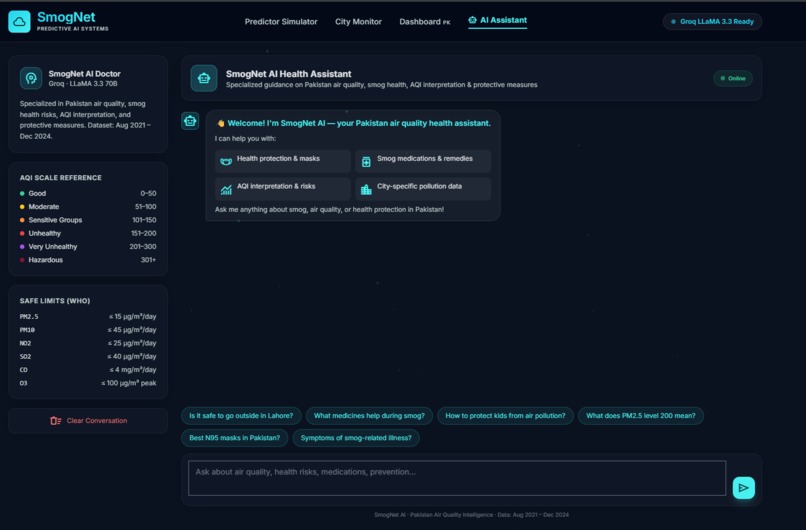Click the SmogNet AI Doctor head icon
806x530 pixels.
tap(31, 78)
